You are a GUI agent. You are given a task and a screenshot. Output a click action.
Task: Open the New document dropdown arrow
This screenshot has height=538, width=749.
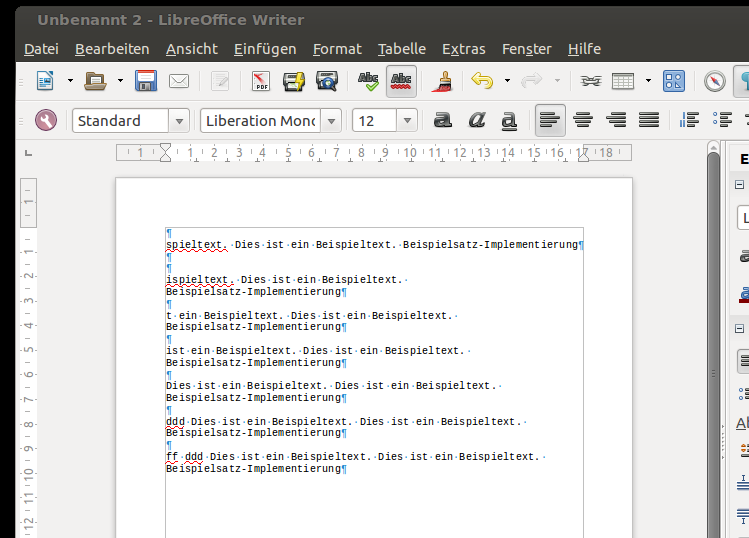70,81
